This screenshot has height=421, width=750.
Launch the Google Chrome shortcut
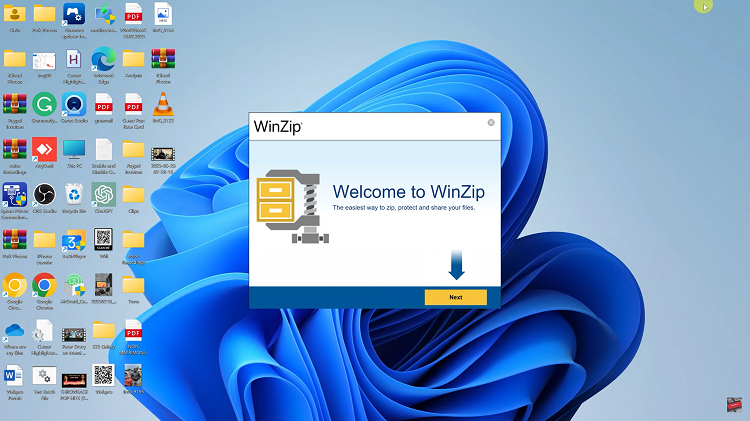(x=44, y=286)
